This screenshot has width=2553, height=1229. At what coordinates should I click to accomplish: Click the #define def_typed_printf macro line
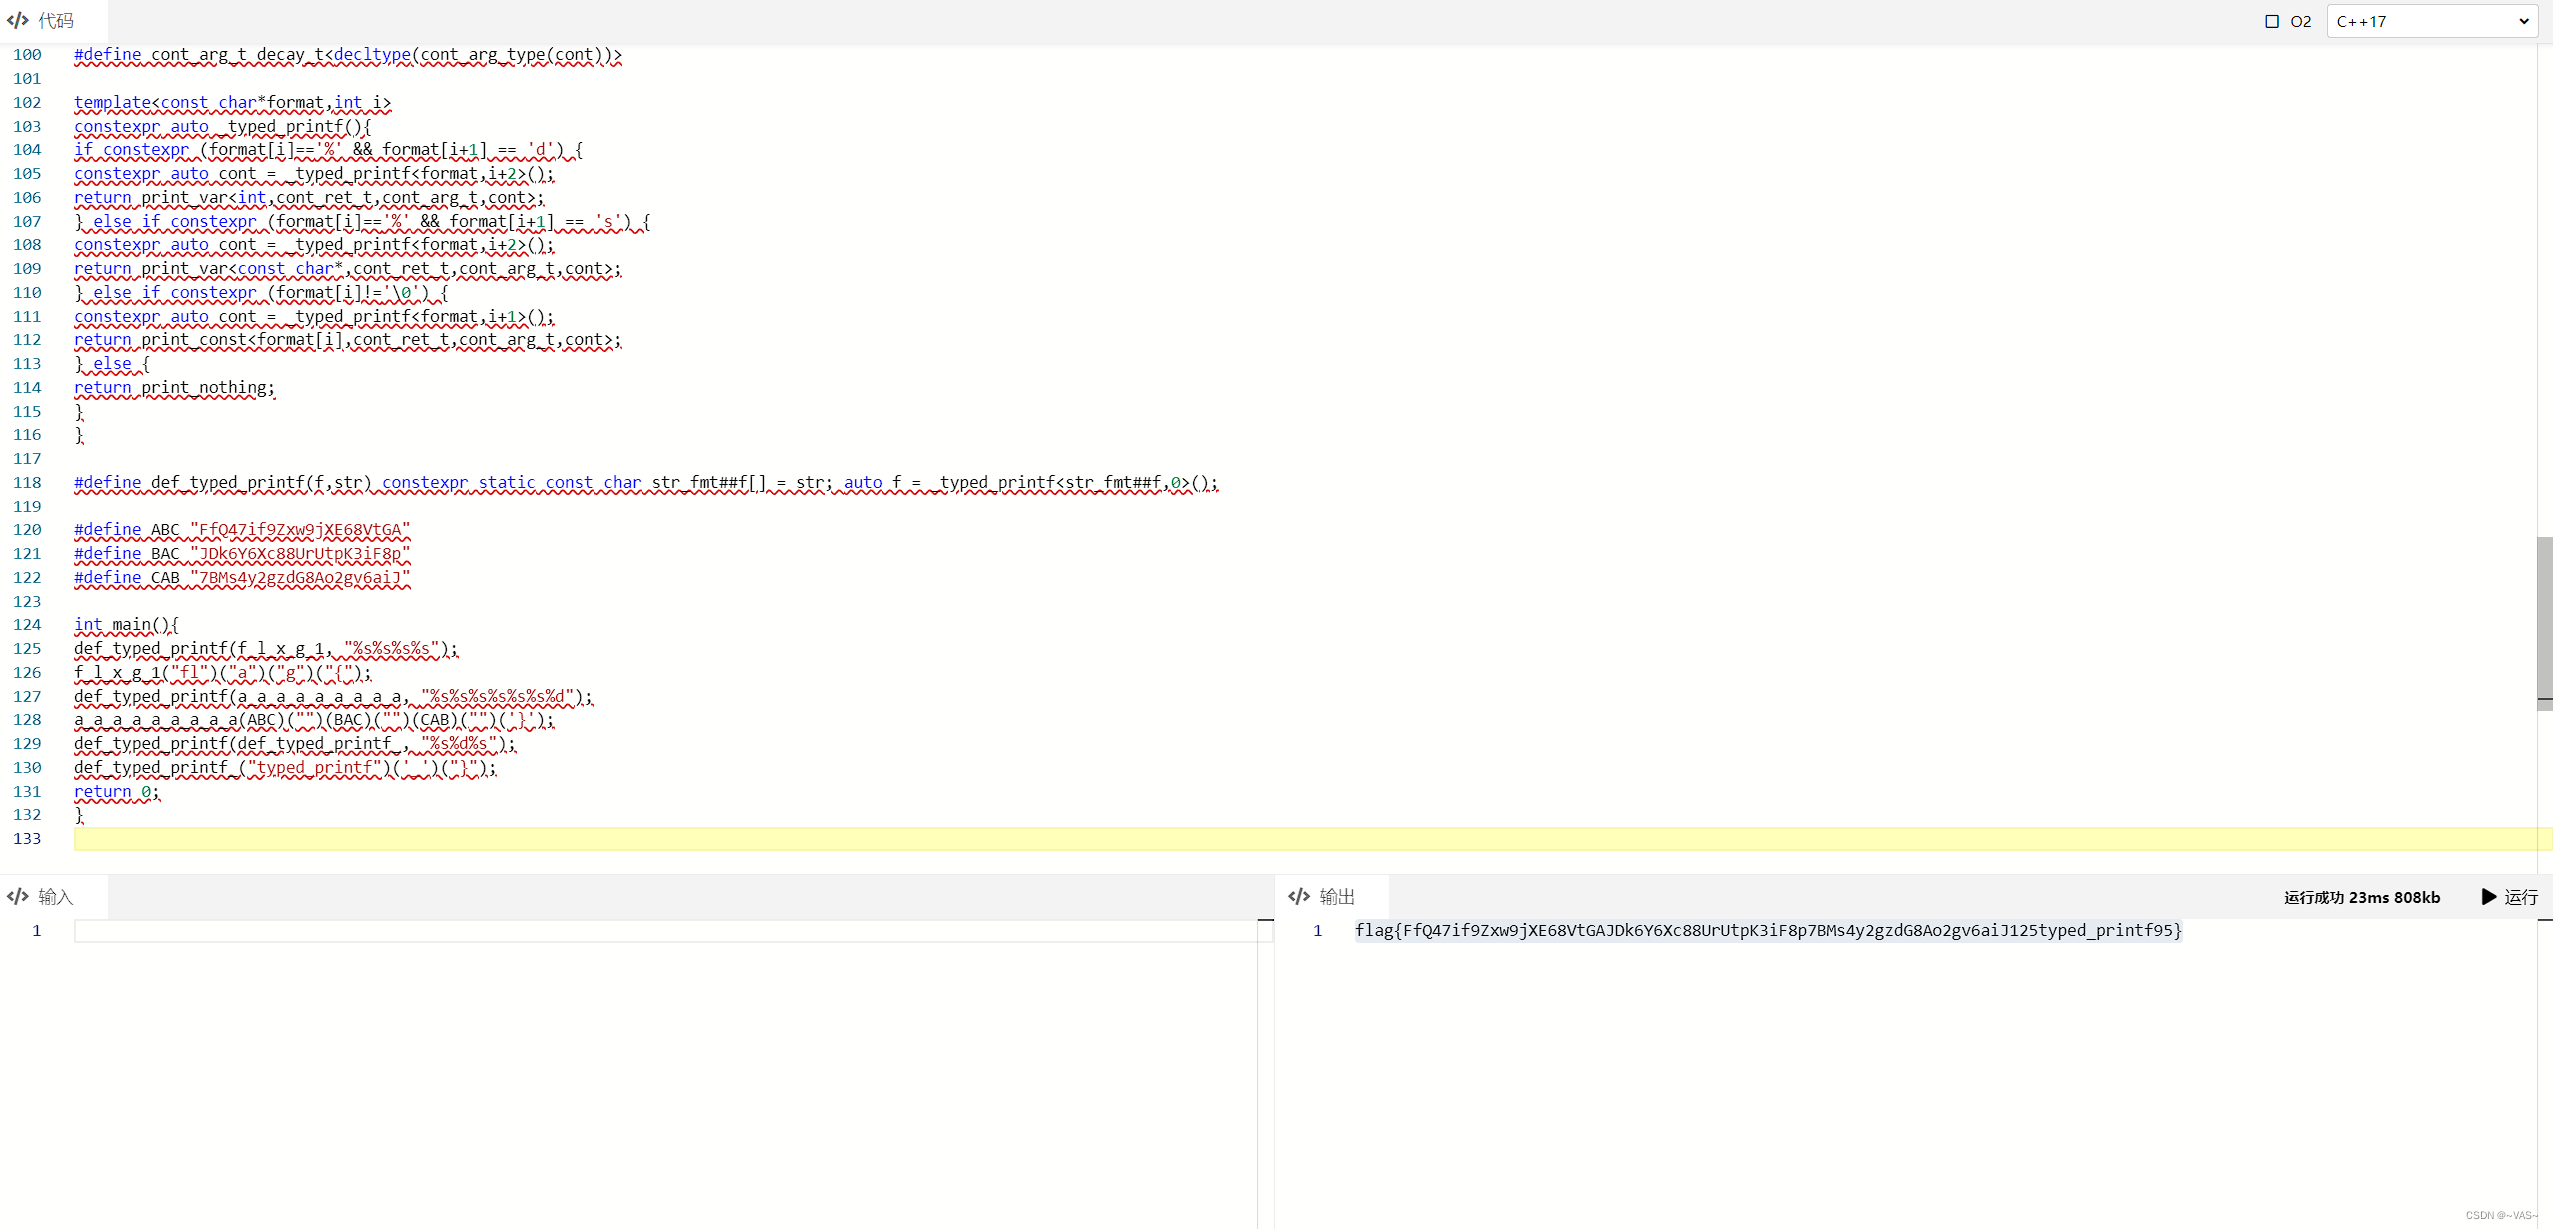[646, 483]
